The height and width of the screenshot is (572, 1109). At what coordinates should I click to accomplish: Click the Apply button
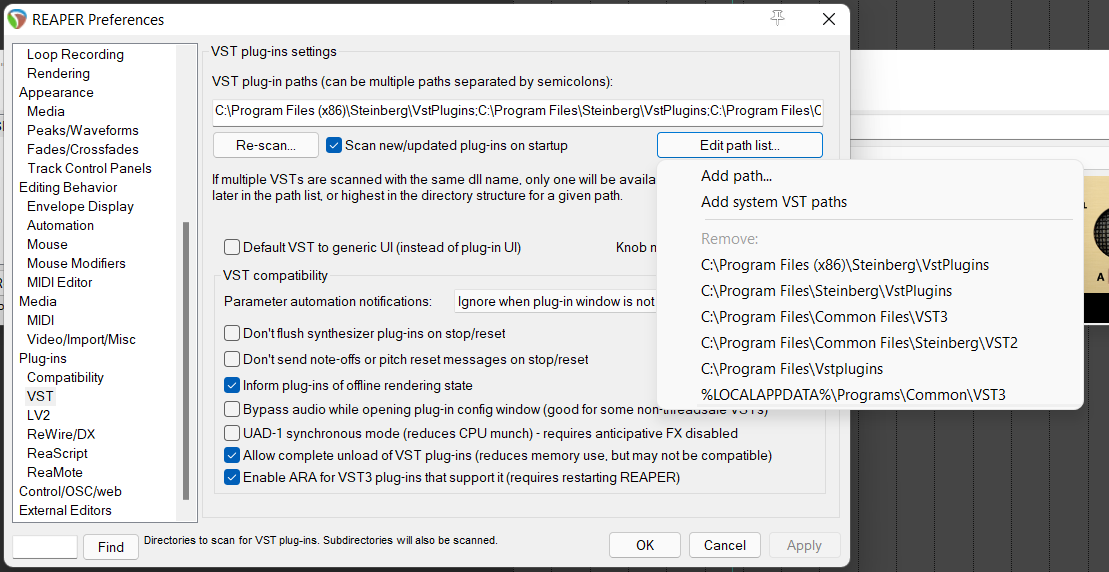click(804, 545)
